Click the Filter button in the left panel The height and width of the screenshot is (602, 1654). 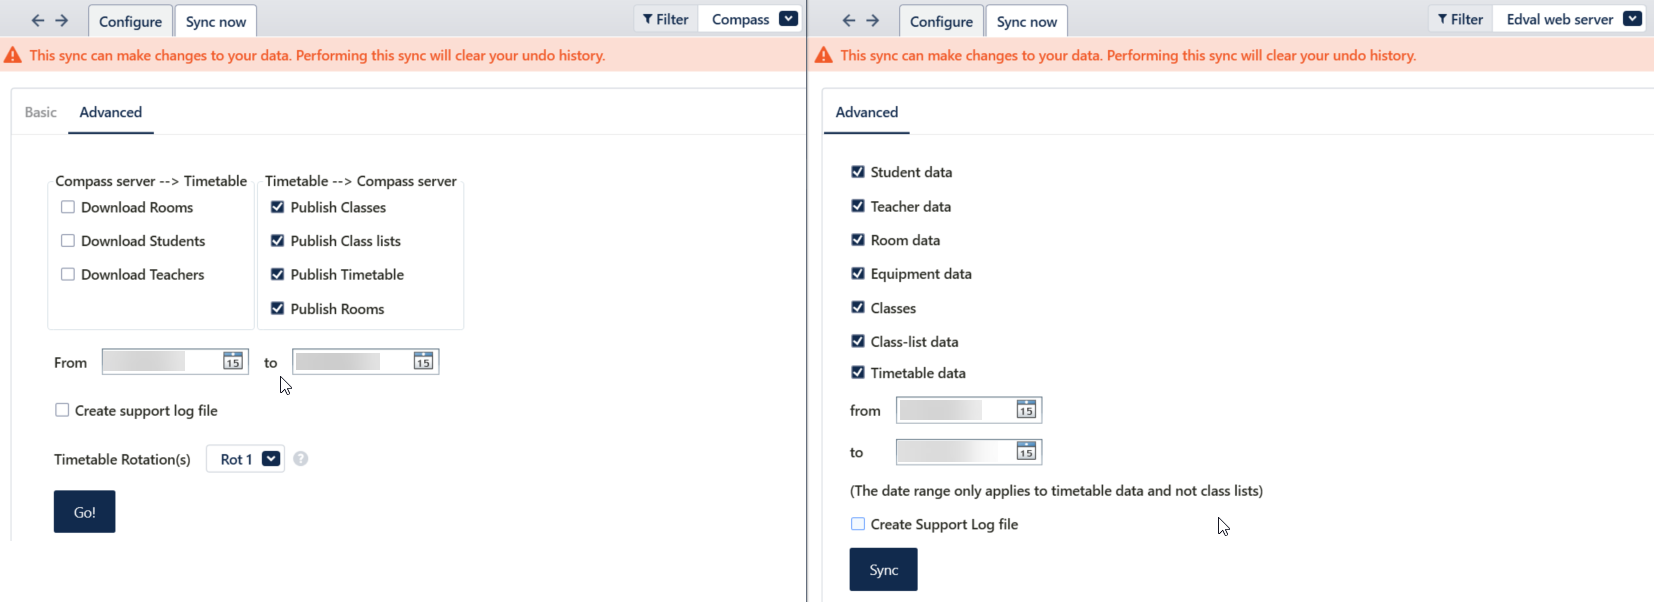pos(666,19)
